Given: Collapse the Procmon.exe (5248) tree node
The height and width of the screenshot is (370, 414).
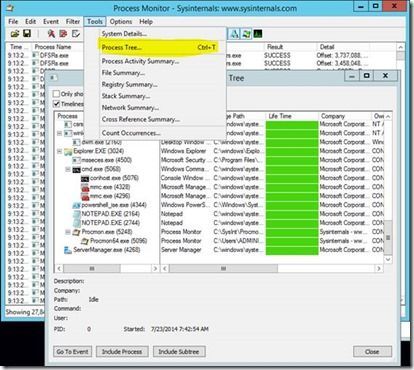Looking at the screenshot, I should coord(68,232).
